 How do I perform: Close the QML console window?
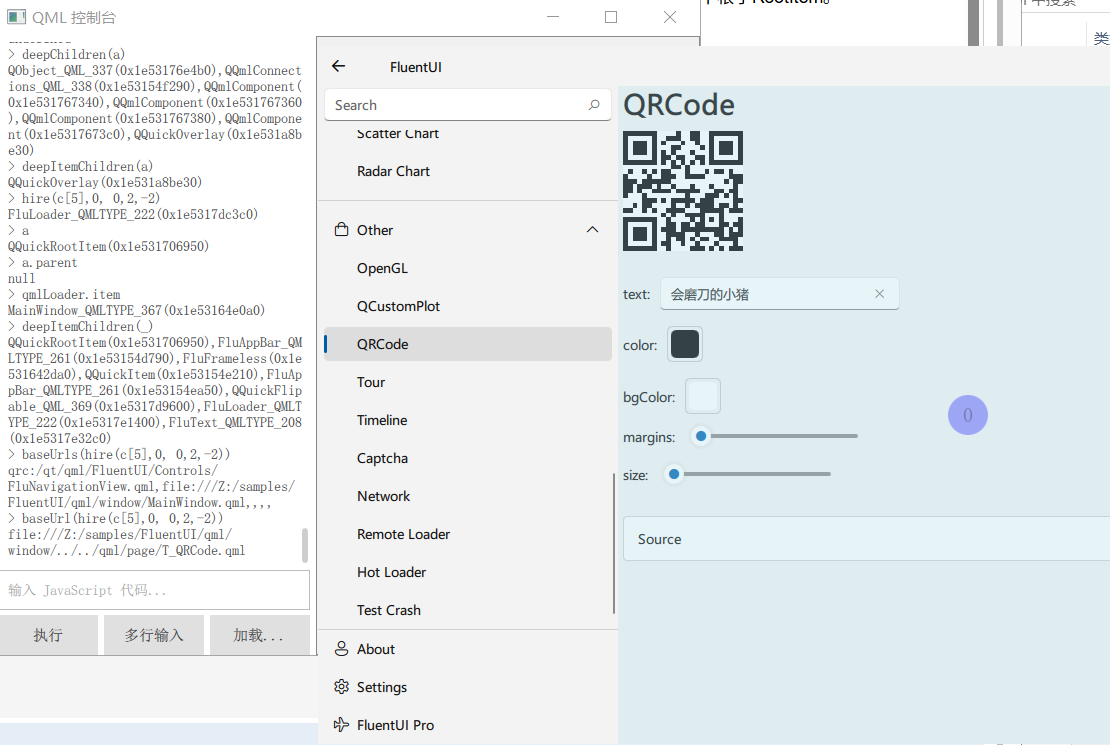pos(670,17)
